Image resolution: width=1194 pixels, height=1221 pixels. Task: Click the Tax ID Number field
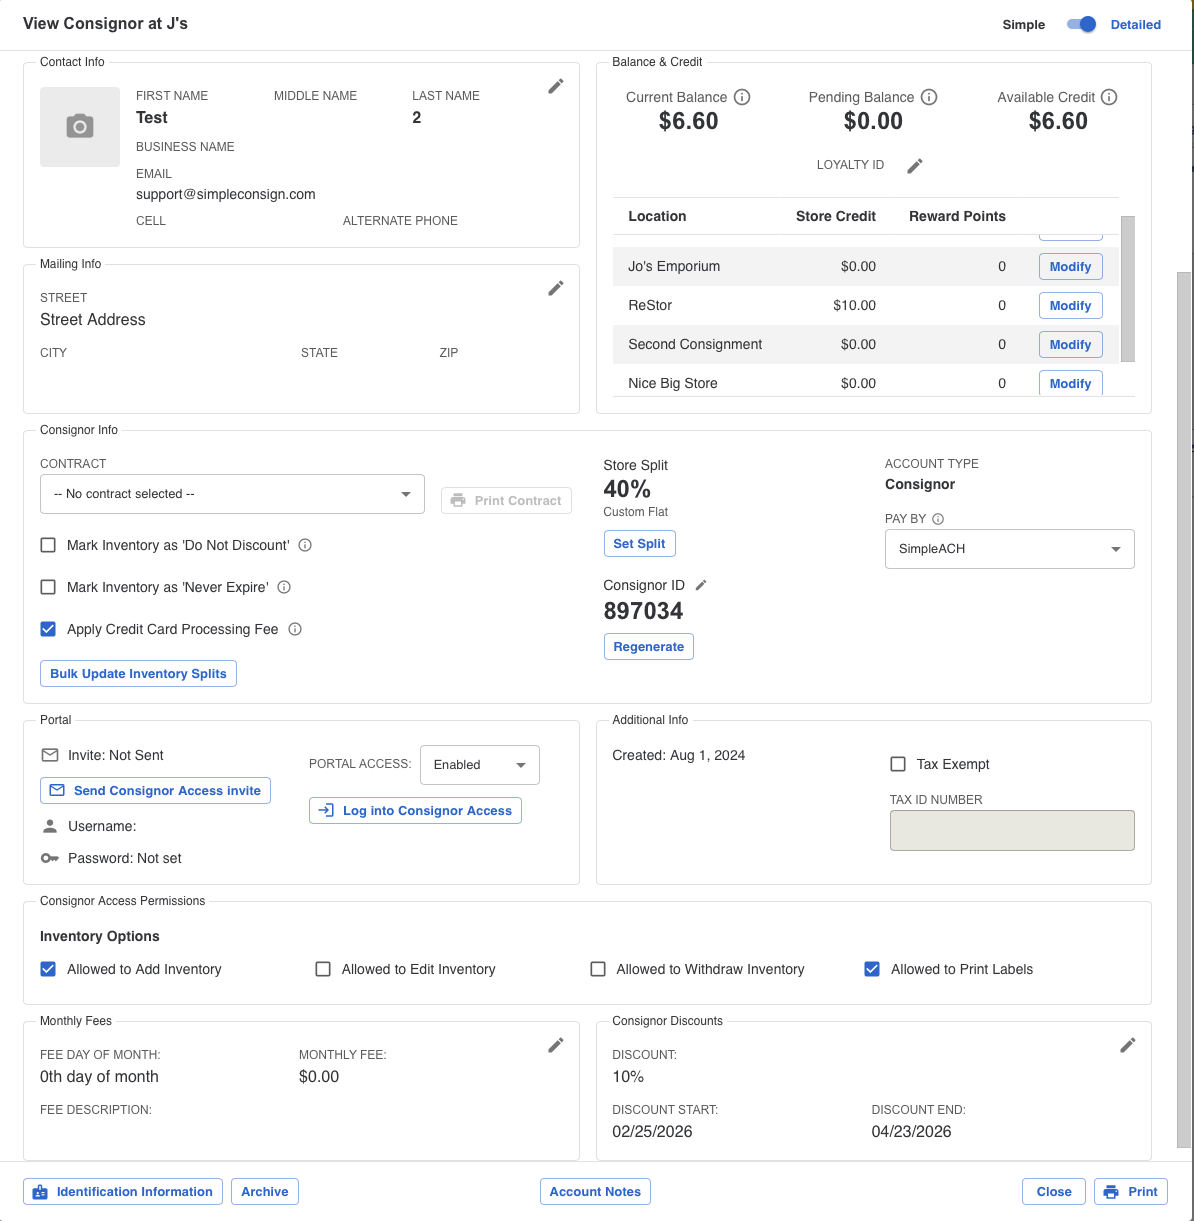(1012, 830)
